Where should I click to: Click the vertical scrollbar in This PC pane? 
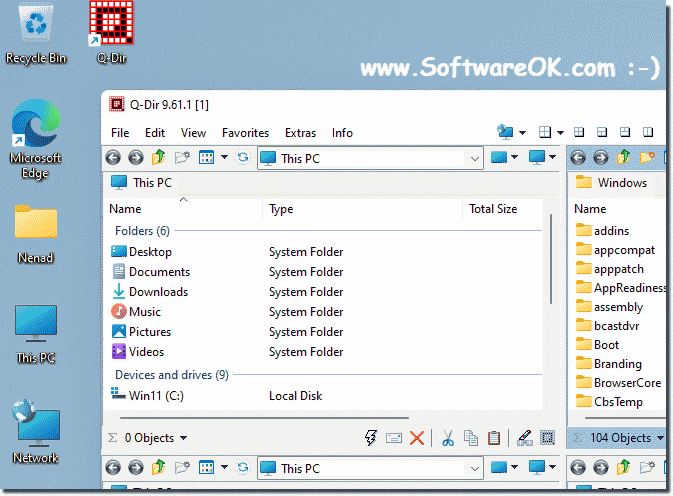point(551,260)
